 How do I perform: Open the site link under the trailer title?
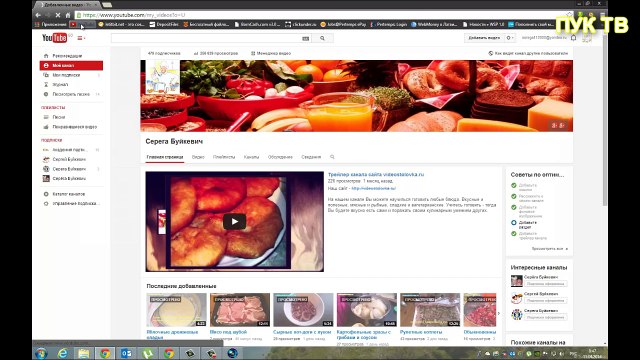[373, 189]
